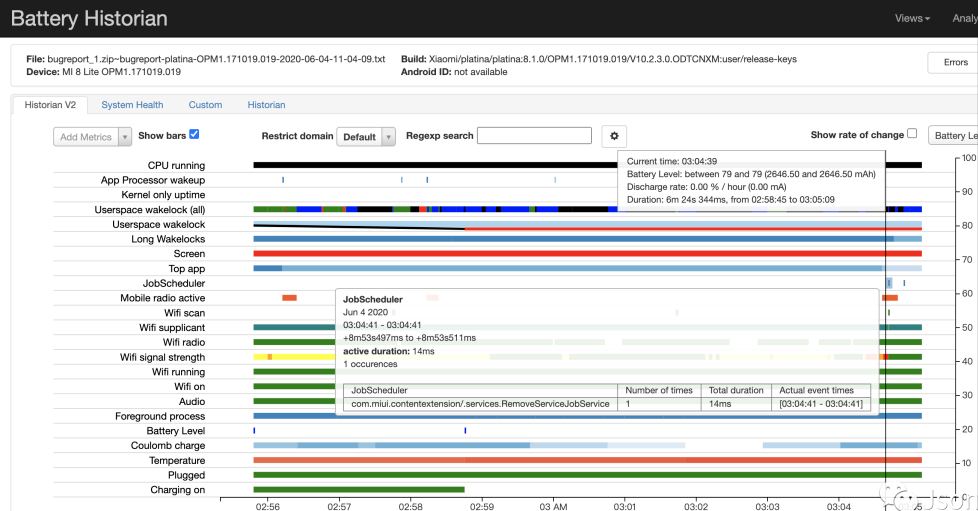The image size is (978, 511).
Task: Click the black CPU running bar
Action: tap(430, 165)
